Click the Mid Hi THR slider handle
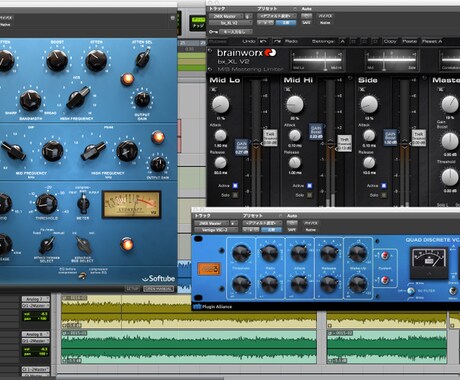The width and height of the screenshot is (460, 380). pos(345,143)
